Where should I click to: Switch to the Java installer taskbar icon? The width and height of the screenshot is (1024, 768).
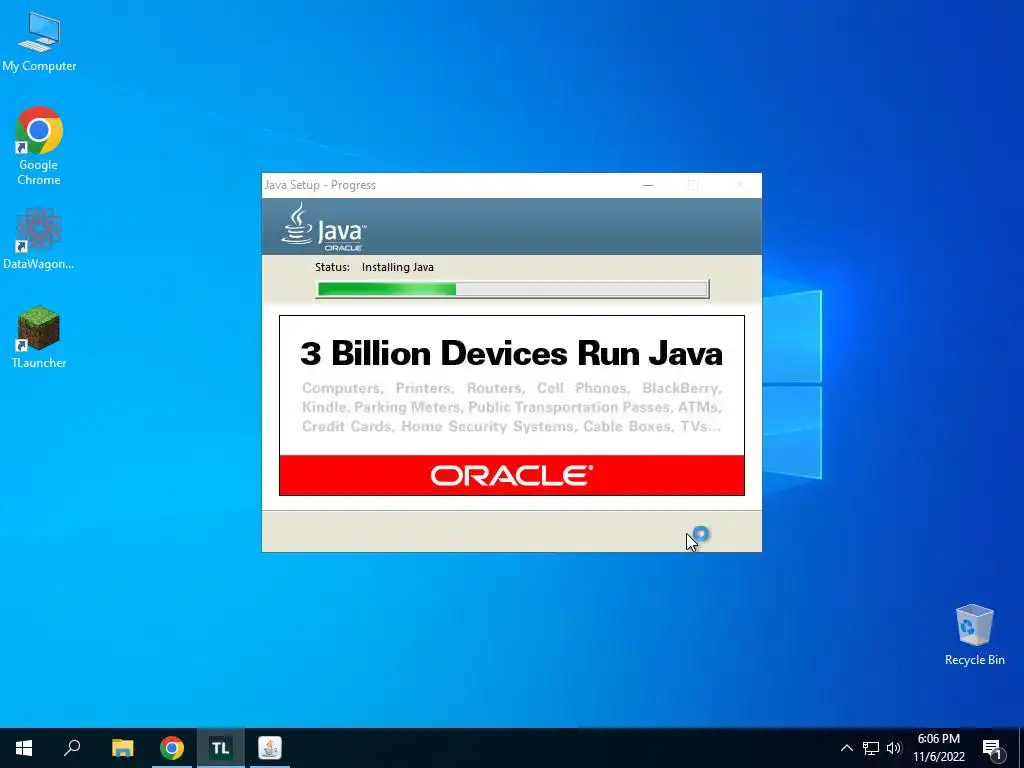[270, 748]
